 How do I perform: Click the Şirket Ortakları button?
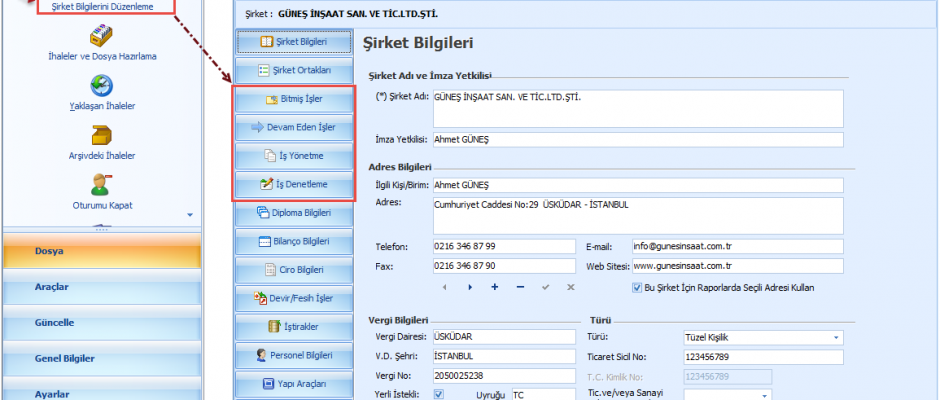click(x=293, y=70)
